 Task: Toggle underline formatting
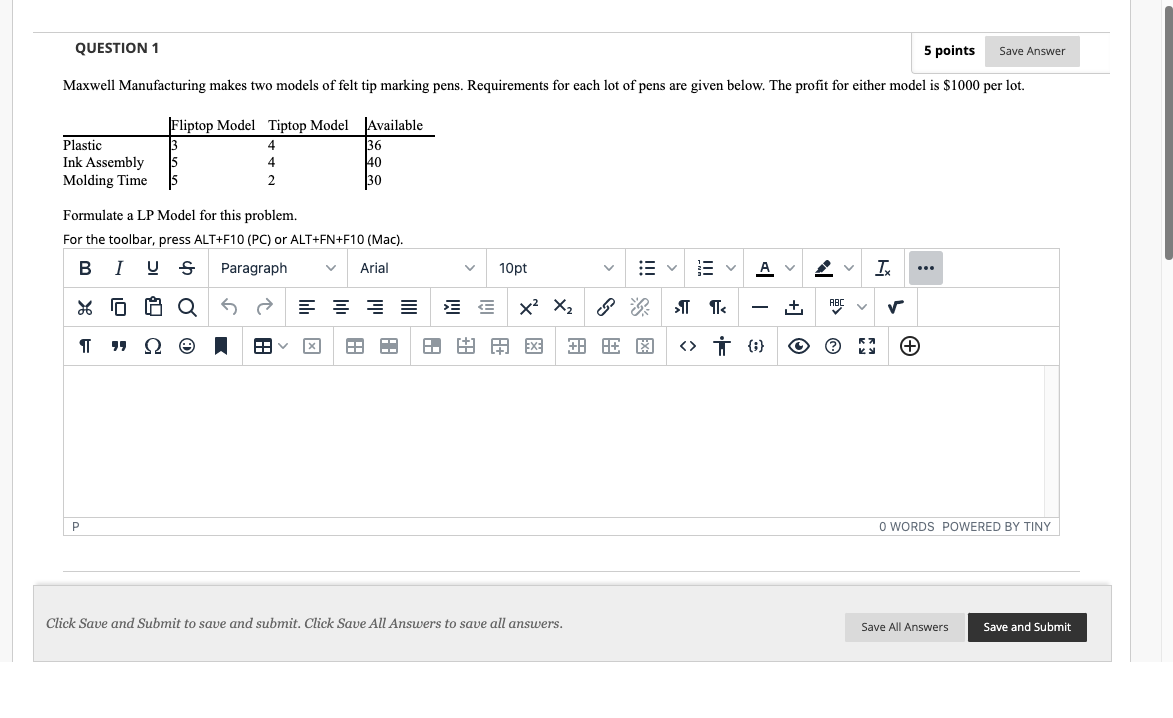153,268
